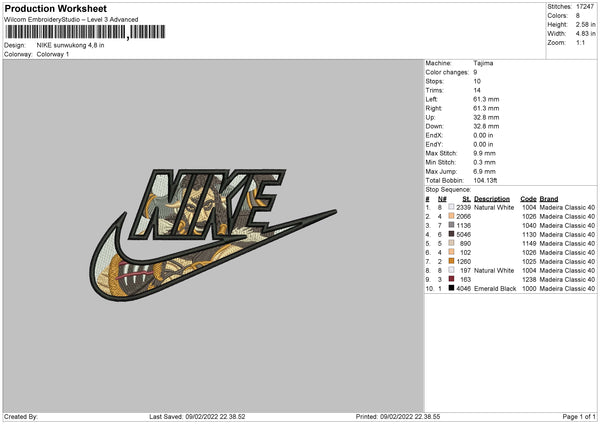The width and height of the screenshot is (600, 424).
Task: Click the Stitches value '17247'
Action: (585, 7)
